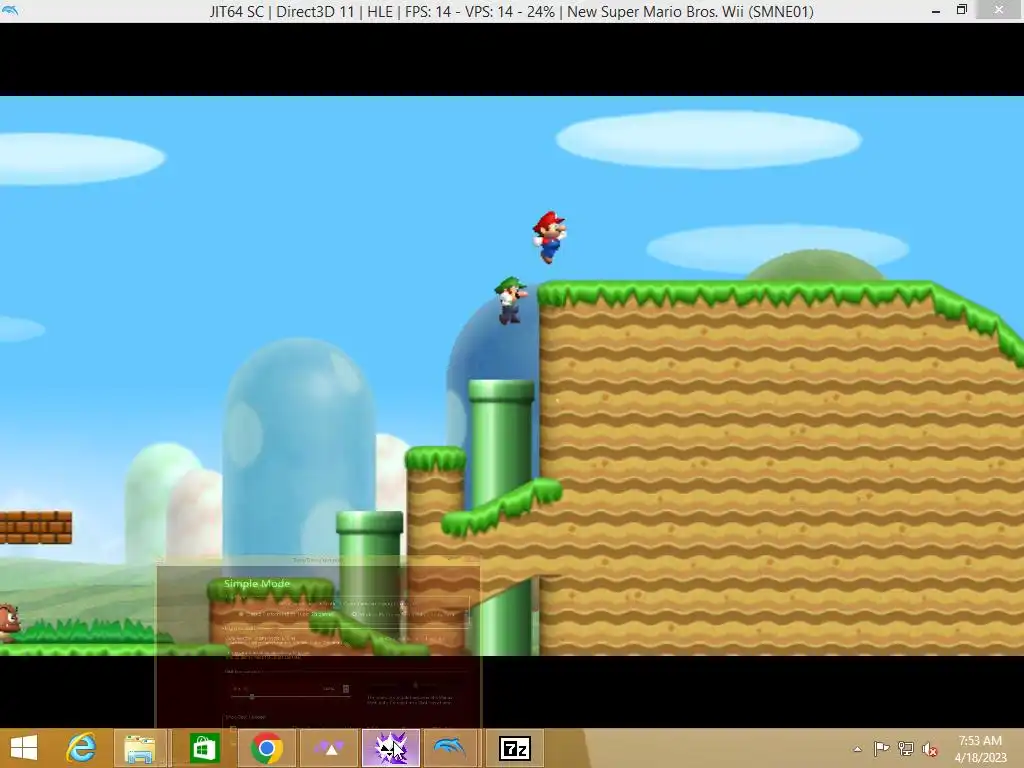Viewport: 1024px width, 768px height.
Task: Open the network status tray icon
Action: [x=905, y=748]
